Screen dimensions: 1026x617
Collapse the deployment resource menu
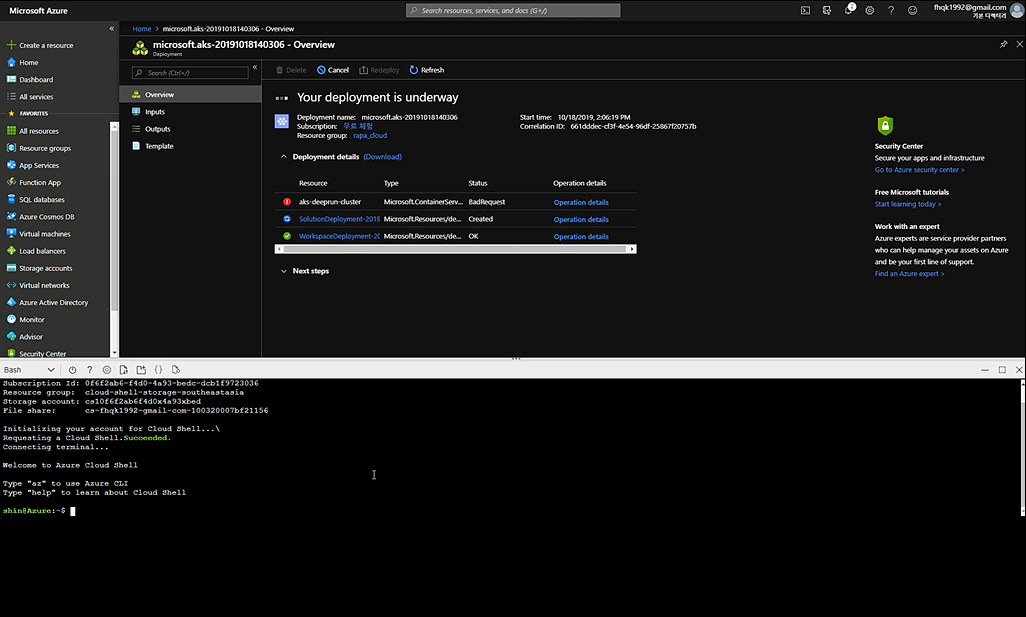[255, 67]
